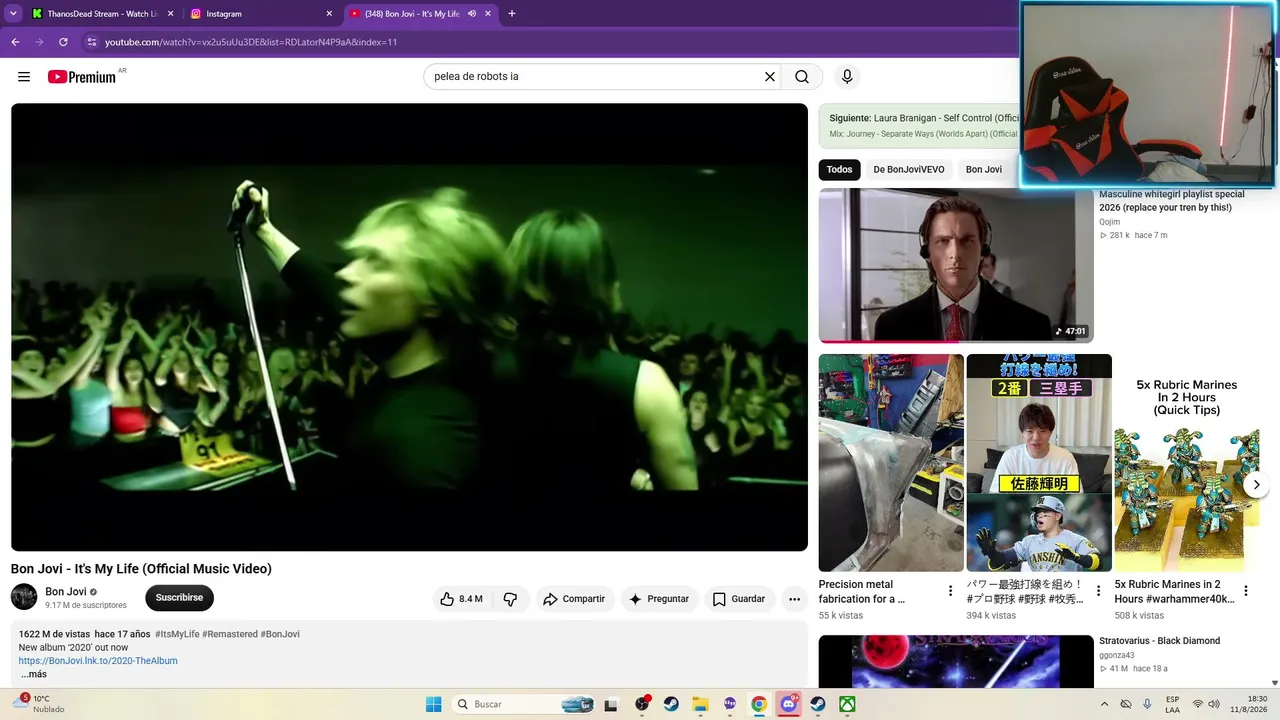Close the Instagram tab
1280x720 pixels.
pos(329,14)
